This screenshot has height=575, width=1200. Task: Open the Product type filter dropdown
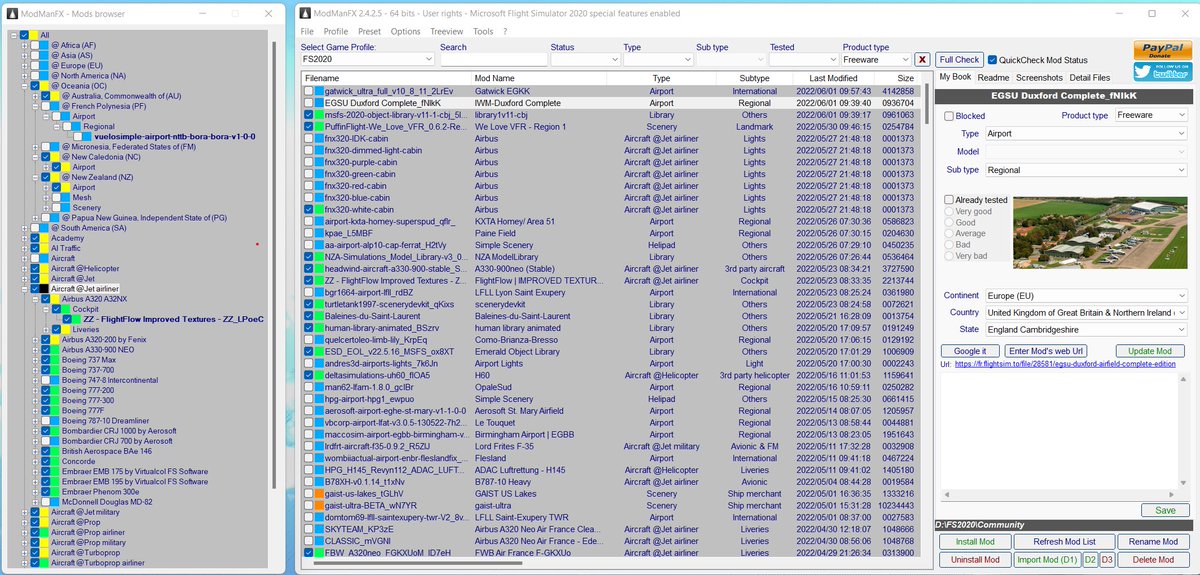click(876, 60)
